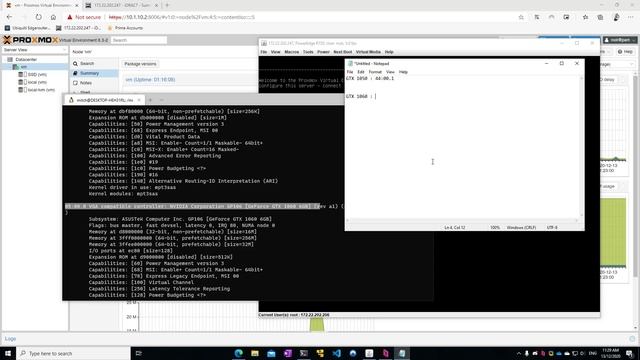Click the highlighted GeForce GTX 1060 line
The width and height of the screenshot is (640, 360).
point(192,206)
